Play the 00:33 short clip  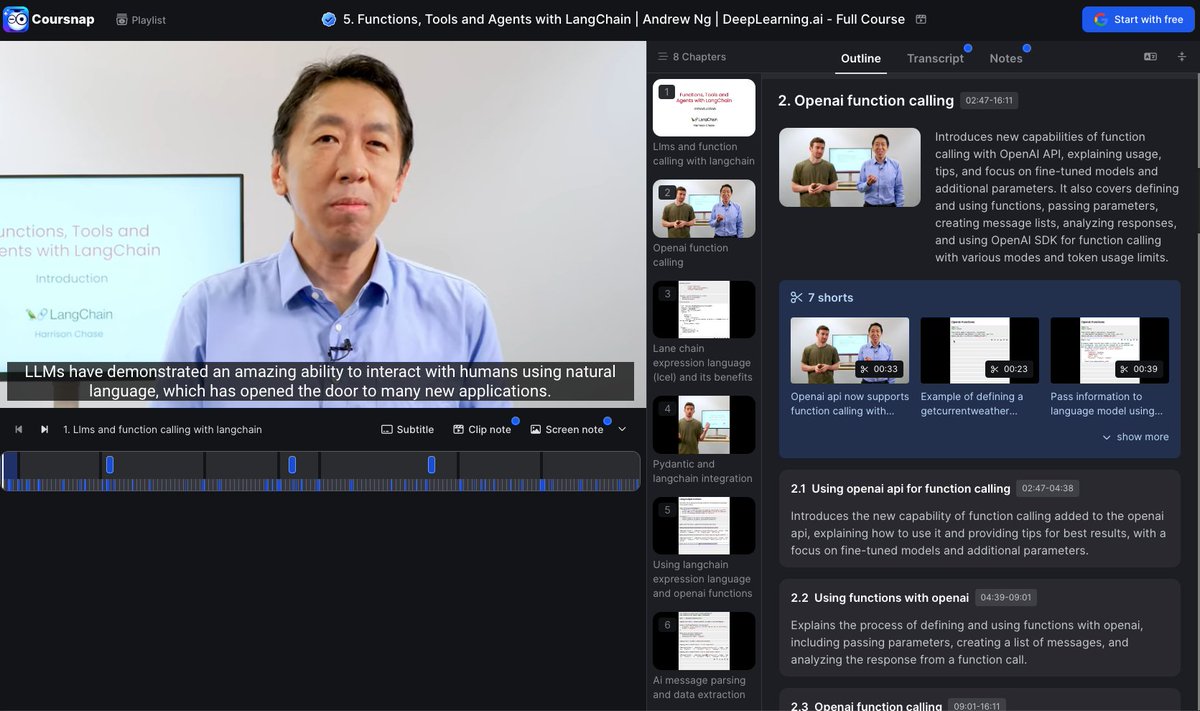(x=850, y=350)
